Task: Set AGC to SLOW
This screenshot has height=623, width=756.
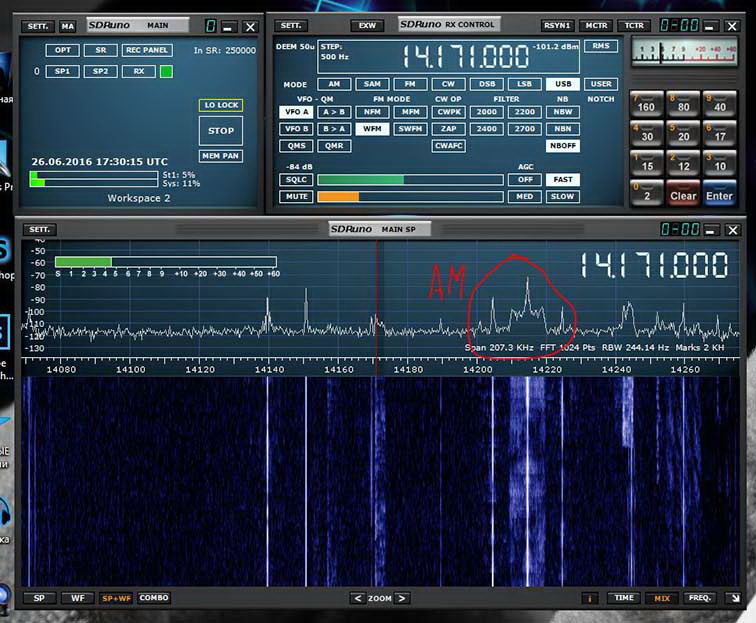Action: 563,196
